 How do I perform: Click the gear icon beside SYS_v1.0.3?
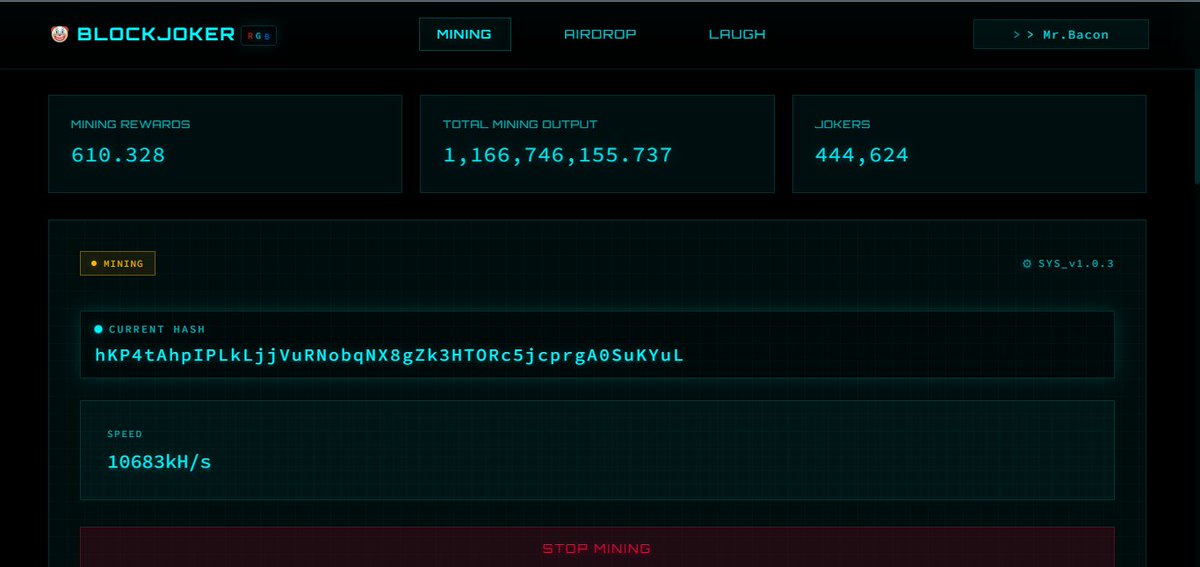[x=1027, y=264]
